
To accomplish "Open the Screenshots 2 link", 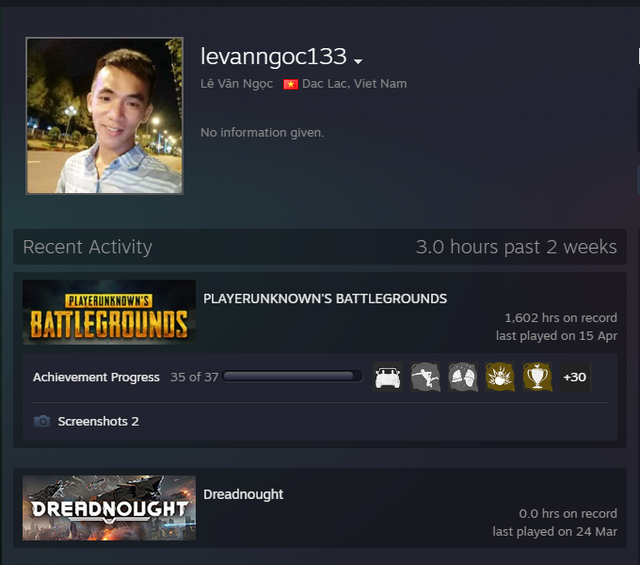I will point(98,422).
